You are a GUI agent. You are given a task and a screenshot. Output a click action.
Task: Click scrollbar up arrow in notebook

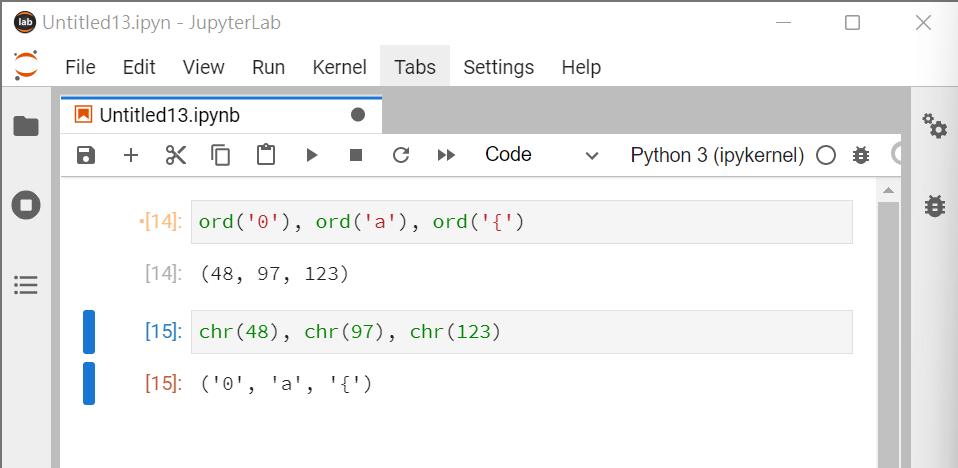(888, 191)
